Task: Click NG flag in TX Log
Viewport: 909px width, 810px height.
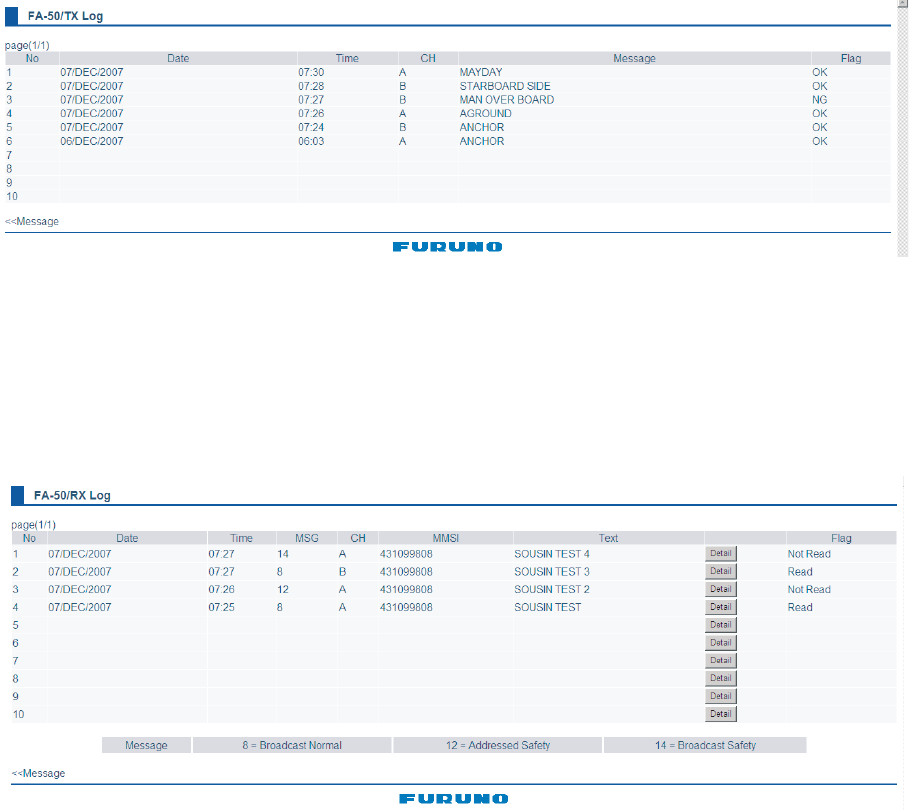Action: 820,100
